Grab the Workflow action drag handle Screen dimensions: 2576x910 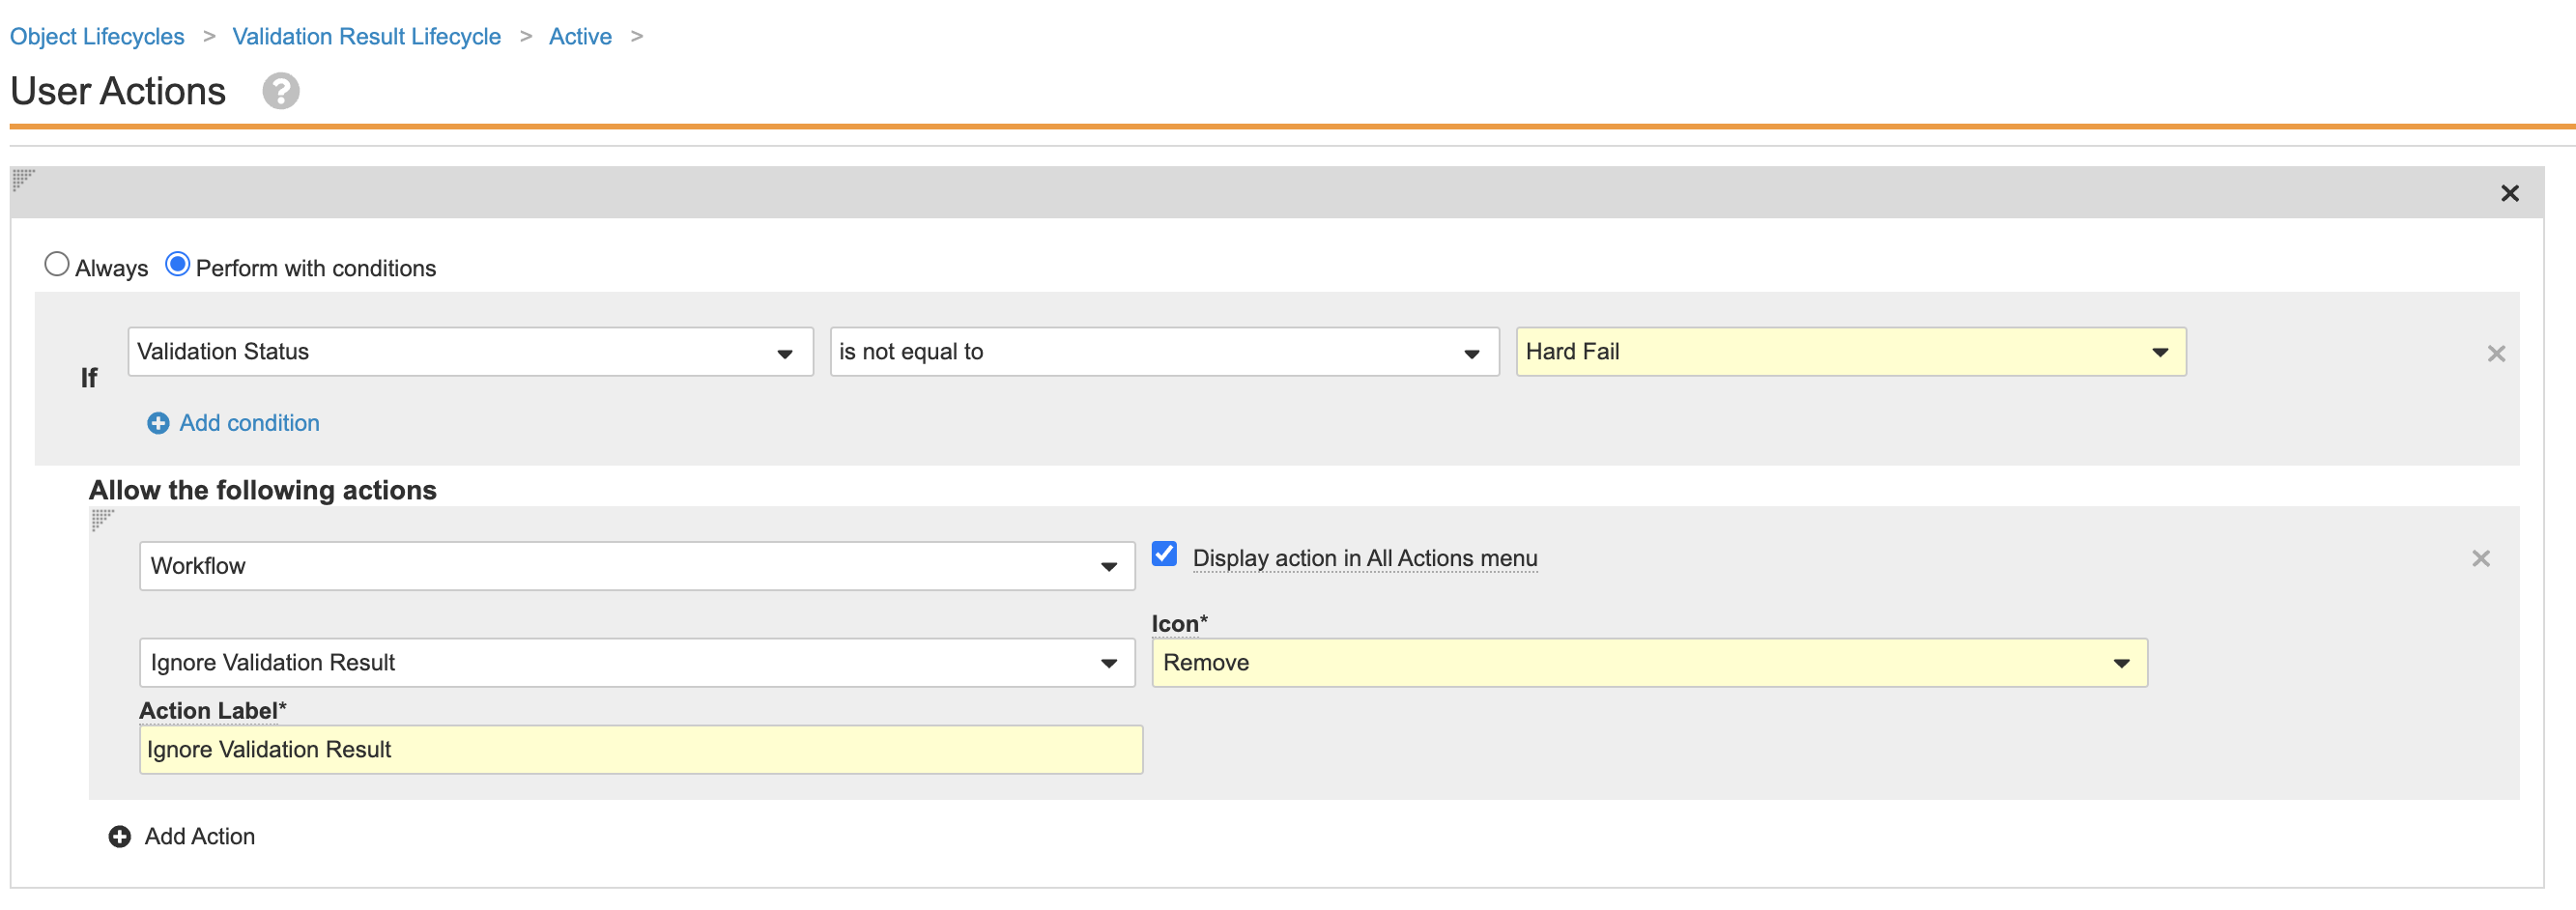(x=102, y=520)
